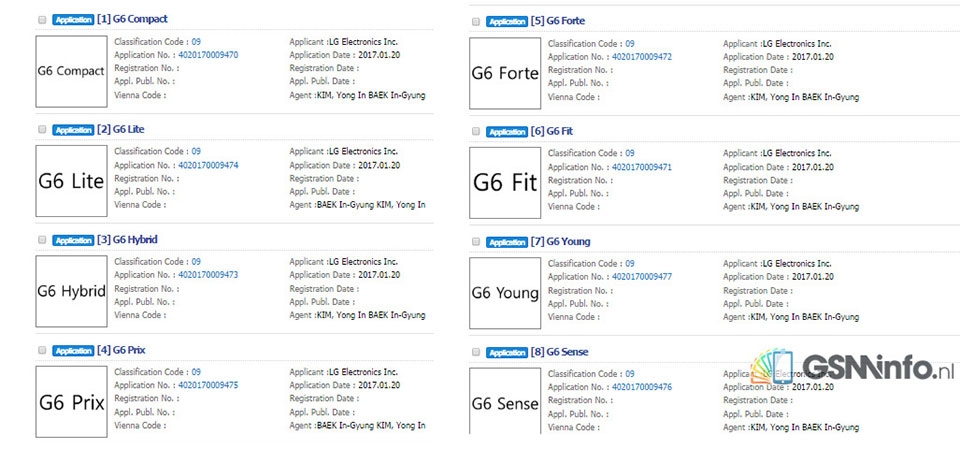Screen dimensions: 960x449
Task: Click the Application badge for G6 Sense
Action: [x=506, y=352]
